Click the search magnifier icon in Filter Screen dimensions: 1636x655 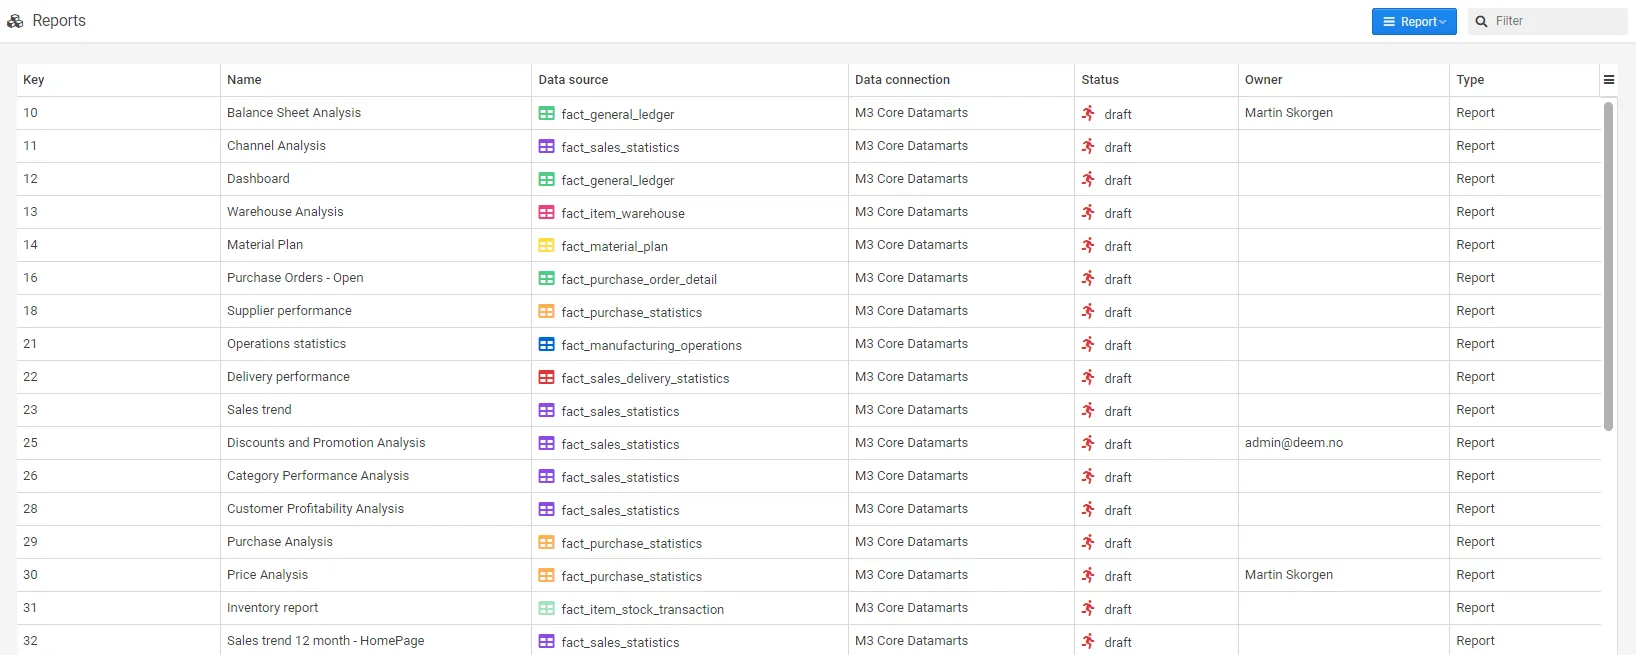(1481, 21)
